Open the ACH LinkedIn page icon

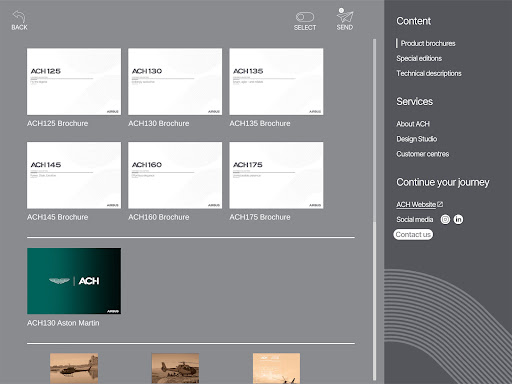(x=458, y=219)
